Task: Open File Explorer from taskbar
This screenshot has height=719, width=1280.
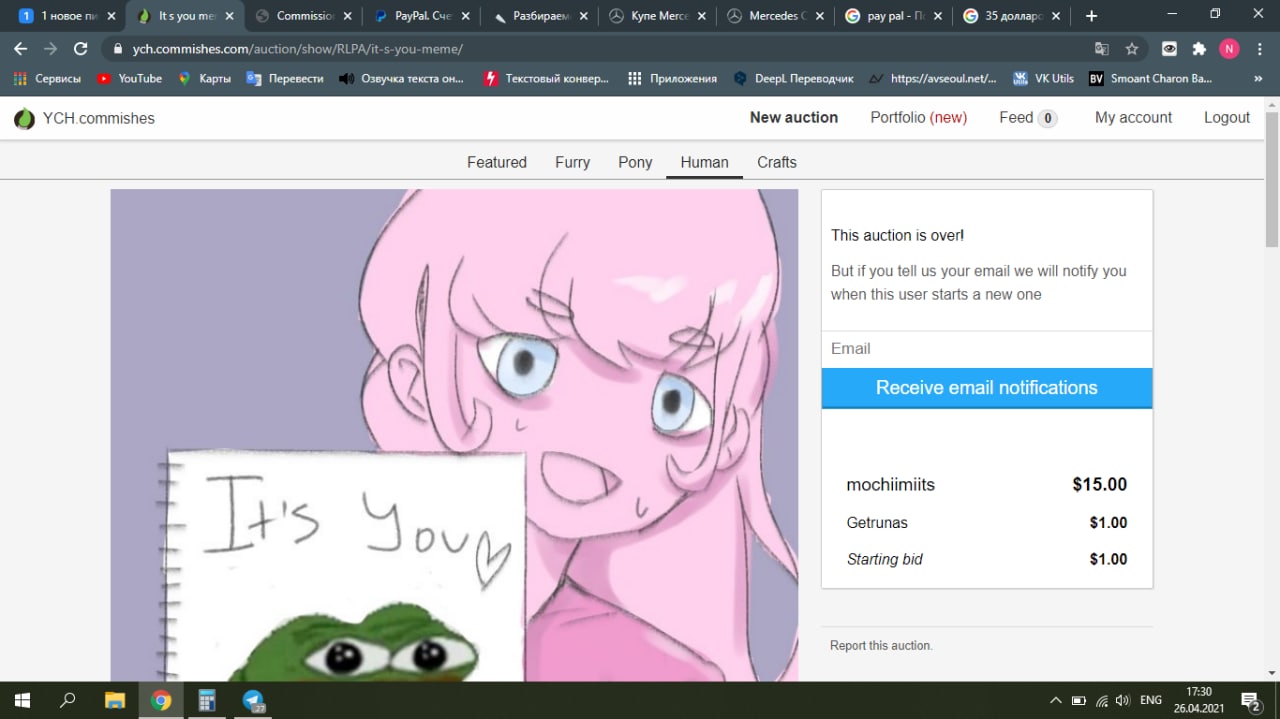Action: click(115, 700)
